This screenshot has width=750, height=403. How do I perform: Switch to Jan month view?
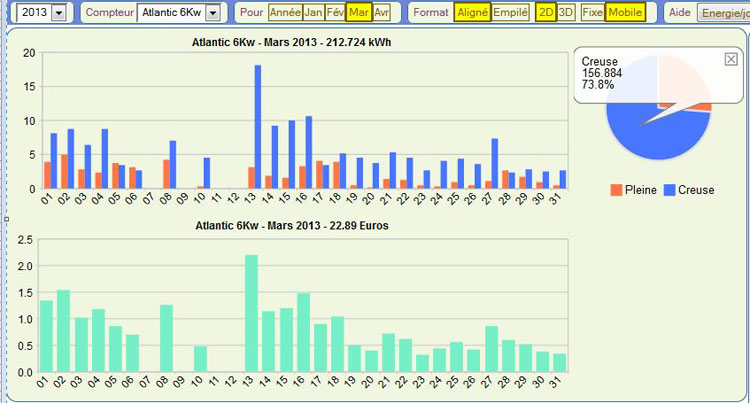click(313, 13)
